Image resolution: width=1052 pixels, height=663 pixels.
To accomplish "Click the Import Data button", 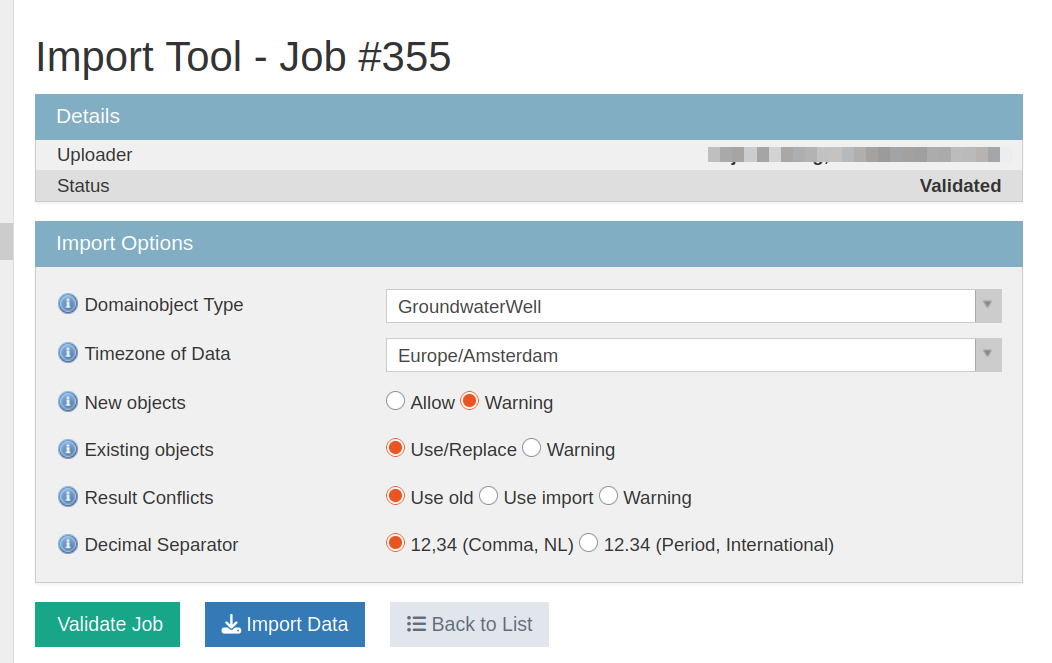I will click(x=285, y=624).
